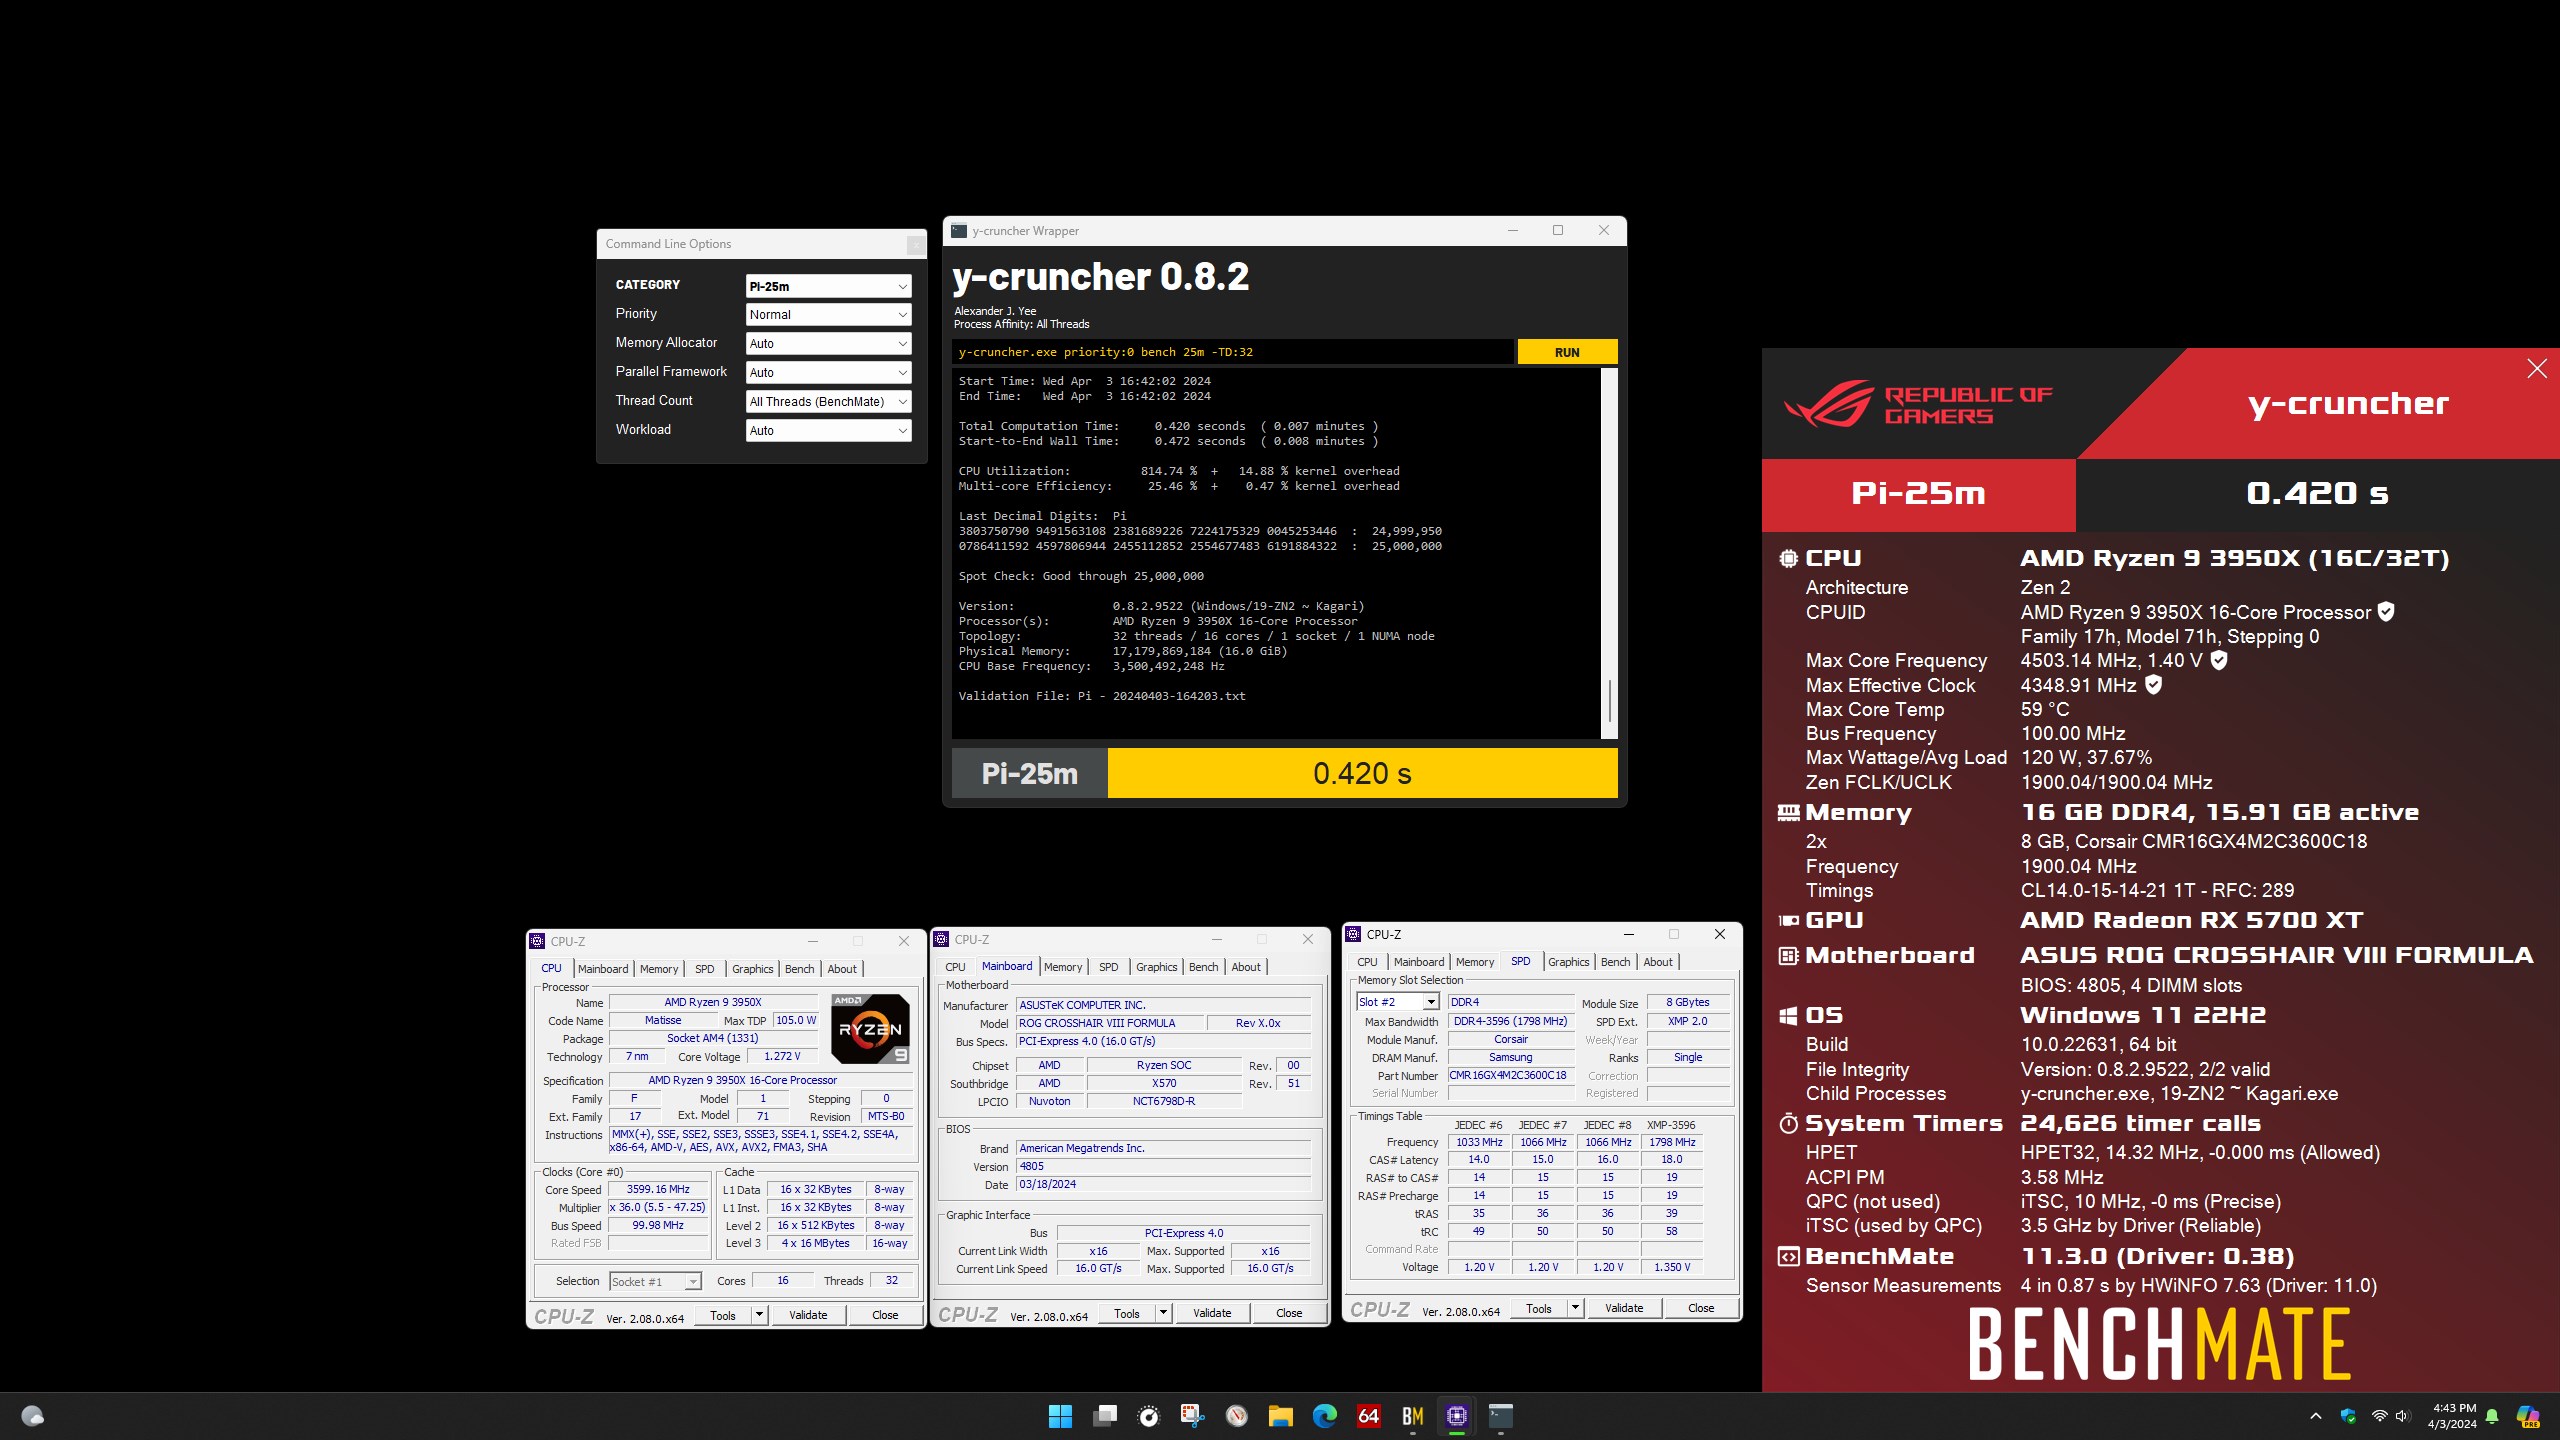2560x1440 pixels.
Task: Expand the Parallel Framework dropdown
Action: coord(828,372)
